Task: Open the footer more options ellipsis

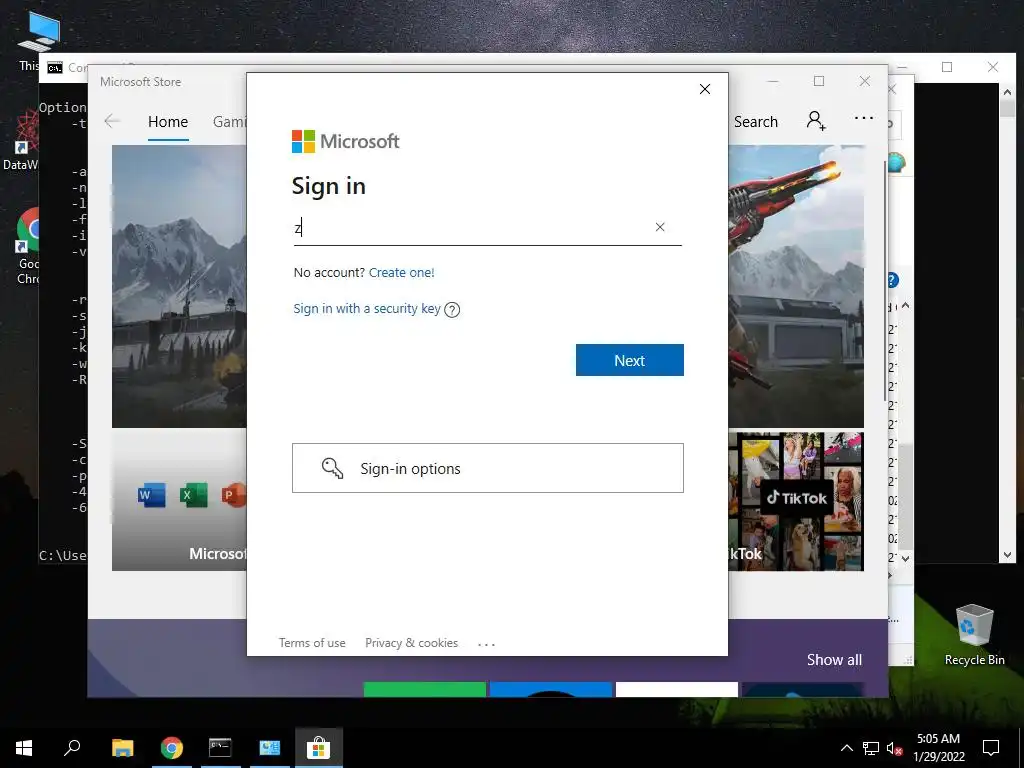Action: pos(487,644)
